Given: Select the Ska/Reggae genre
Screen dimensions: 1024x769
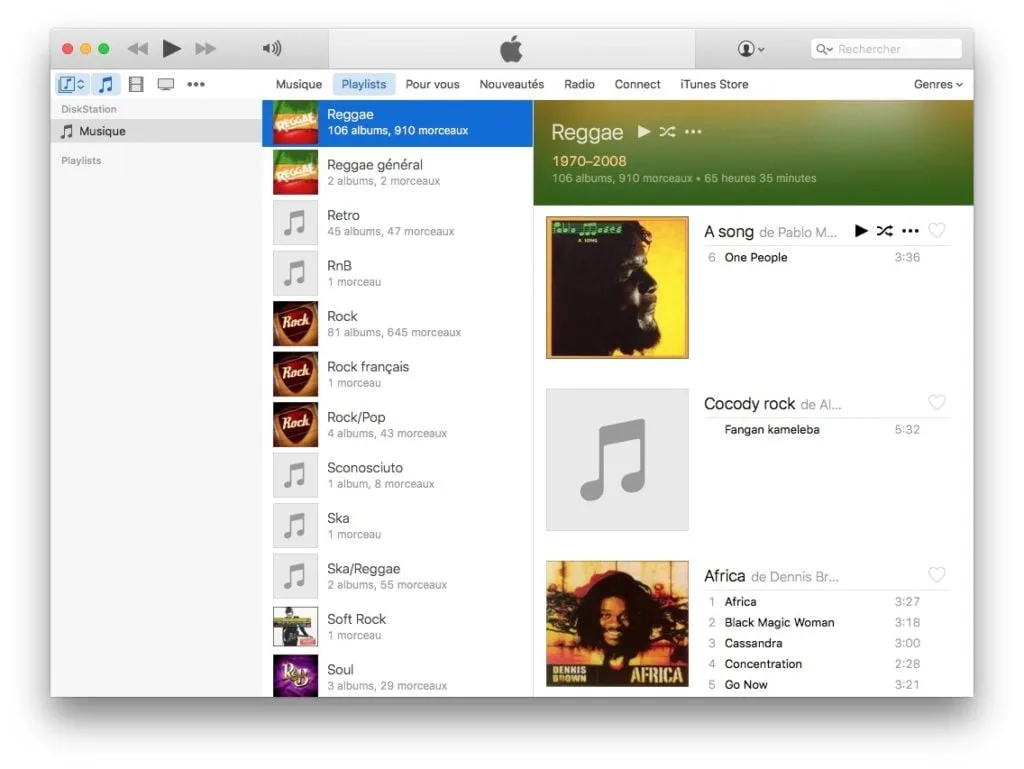Looking at the screenshot, I should [x=398, y=576].
